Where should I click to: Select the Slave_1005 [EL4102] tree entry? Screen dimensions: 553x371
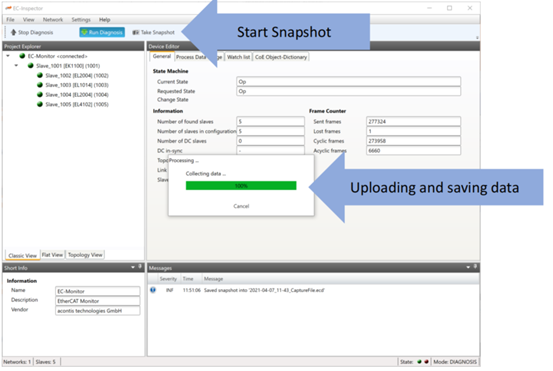click(77, 104)
